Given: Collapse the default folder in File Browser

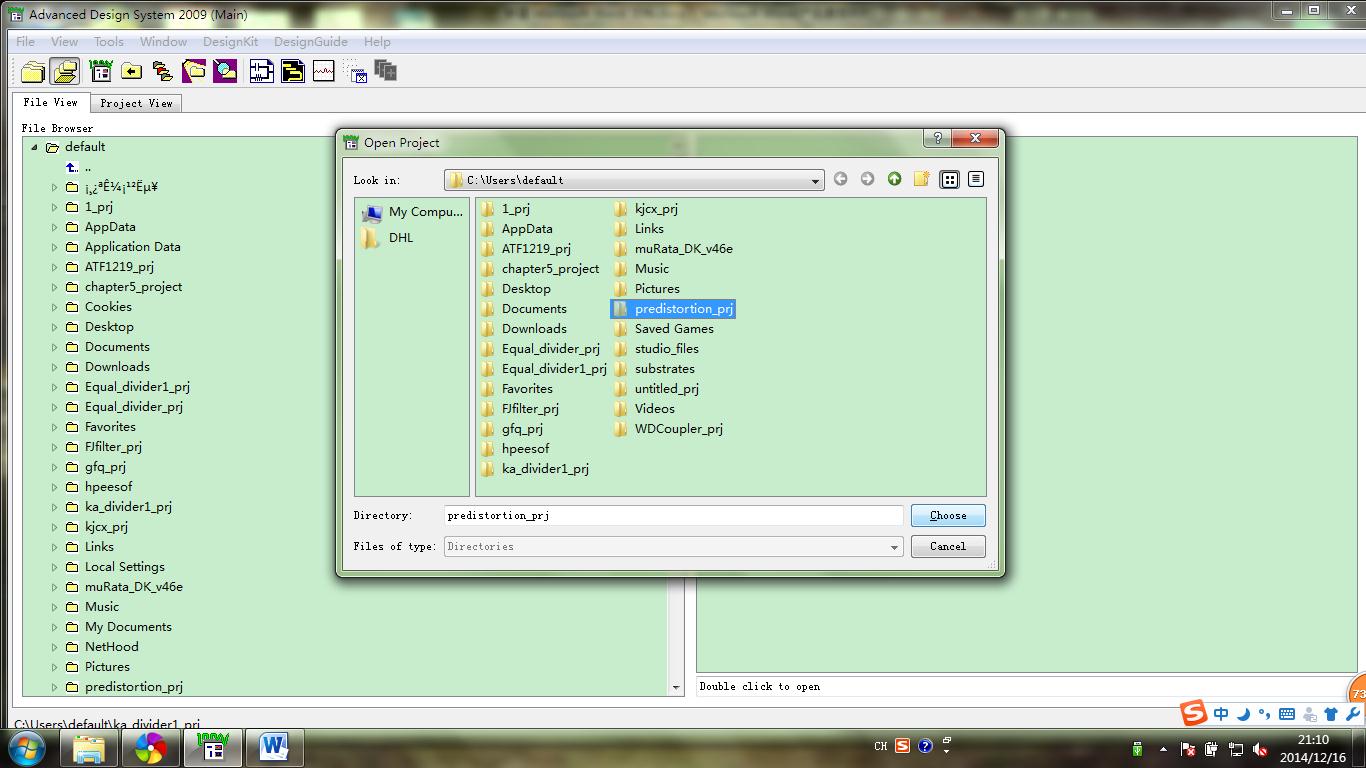Looking at the screenshot, I should [x=34, y=147].
